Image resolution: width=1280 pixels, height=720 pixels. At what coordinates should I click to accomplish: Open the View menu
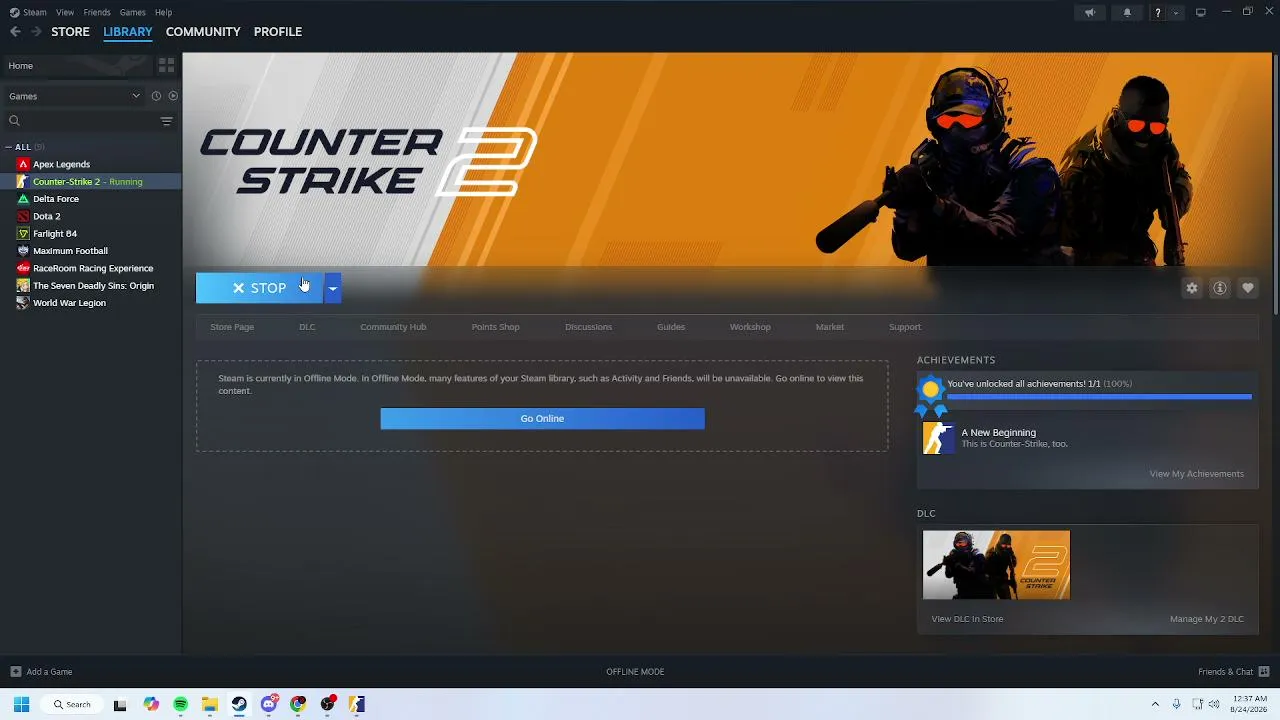[x=65, y=12]
